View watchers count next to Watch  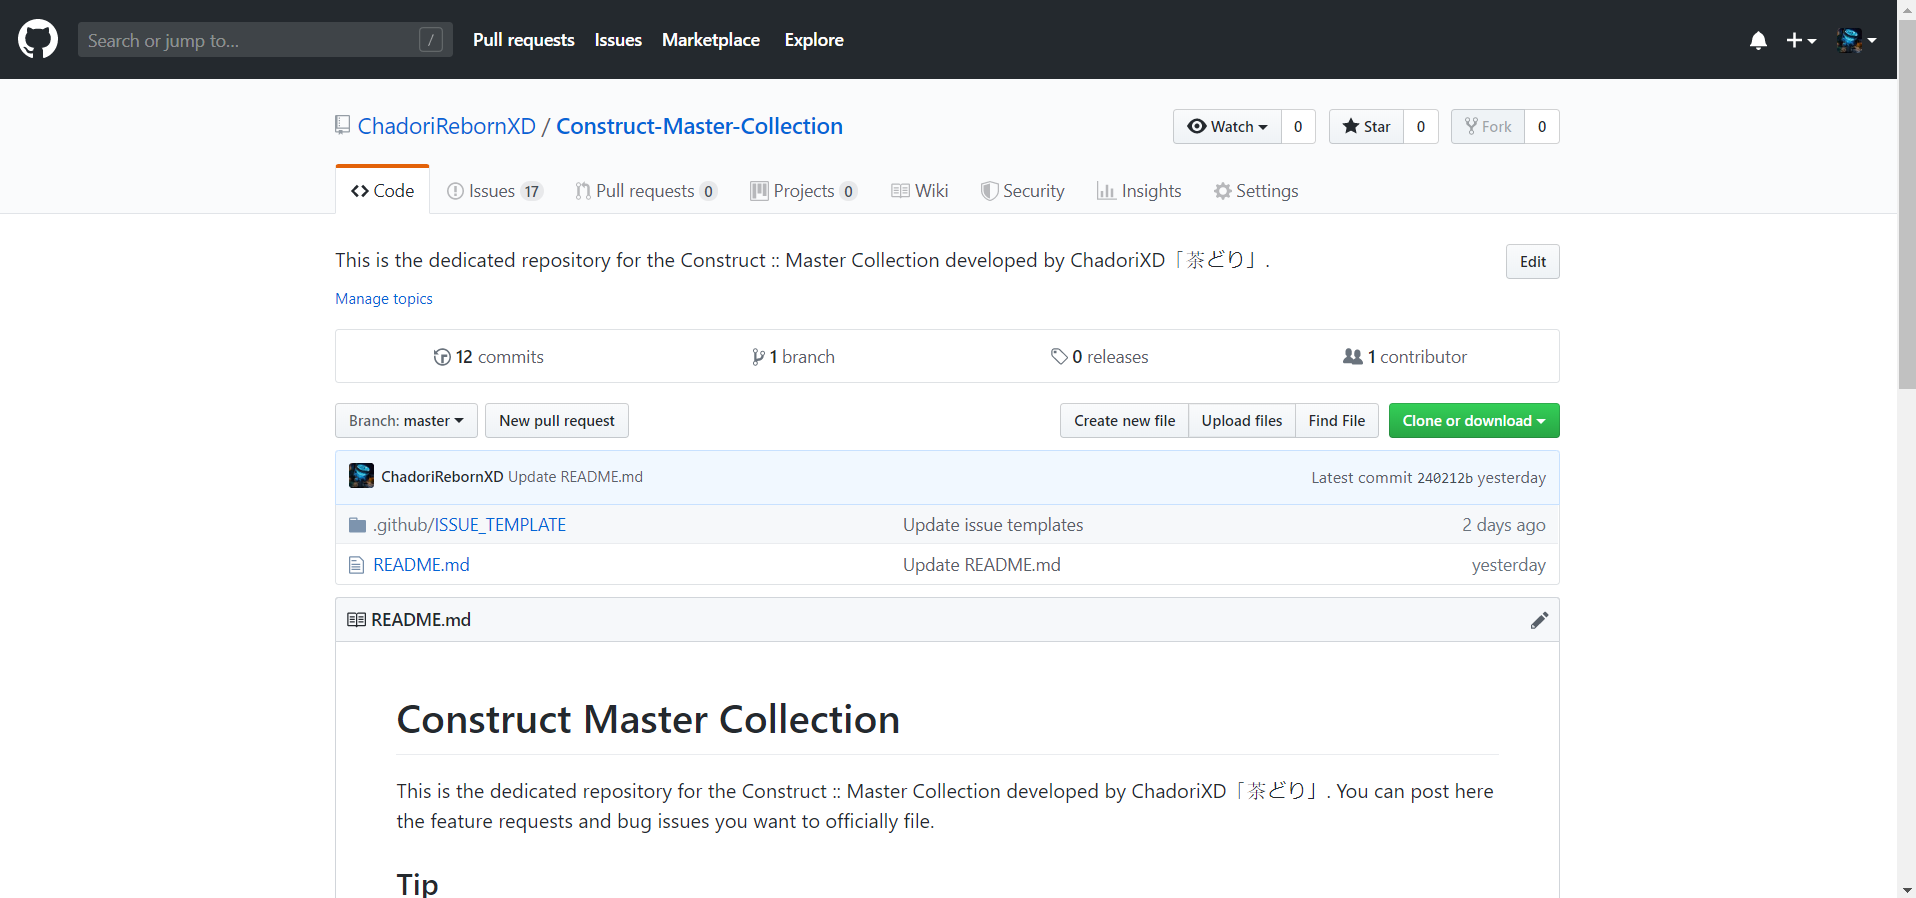[1298, 126]
